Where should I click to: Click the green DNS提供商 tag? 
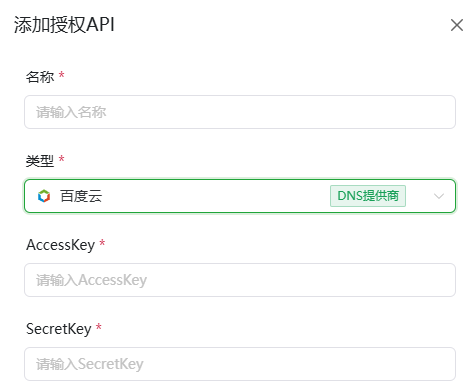368,196
